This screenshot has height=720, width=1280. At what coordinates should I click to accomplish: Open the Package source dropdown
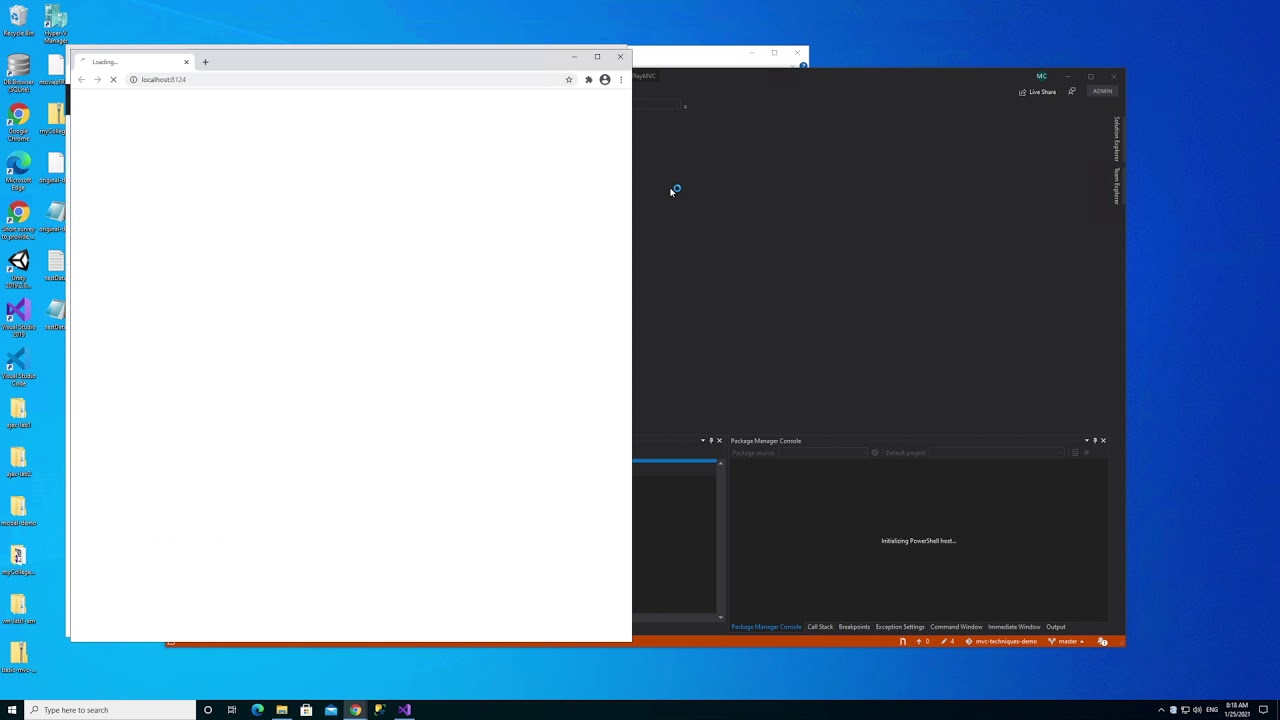pos(822,453)
